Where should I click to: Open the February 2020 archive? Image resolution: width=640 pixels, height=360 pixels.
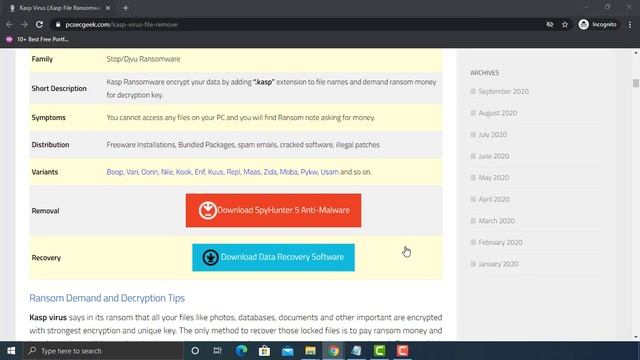point(500,242)
